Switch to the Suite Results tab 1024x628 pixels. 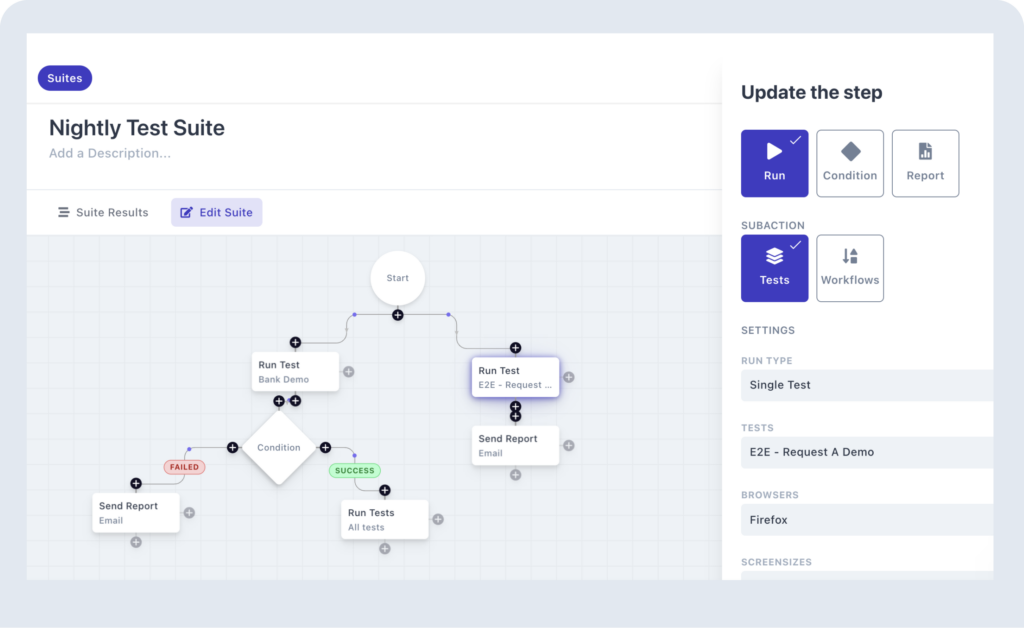tap(104, 212)
